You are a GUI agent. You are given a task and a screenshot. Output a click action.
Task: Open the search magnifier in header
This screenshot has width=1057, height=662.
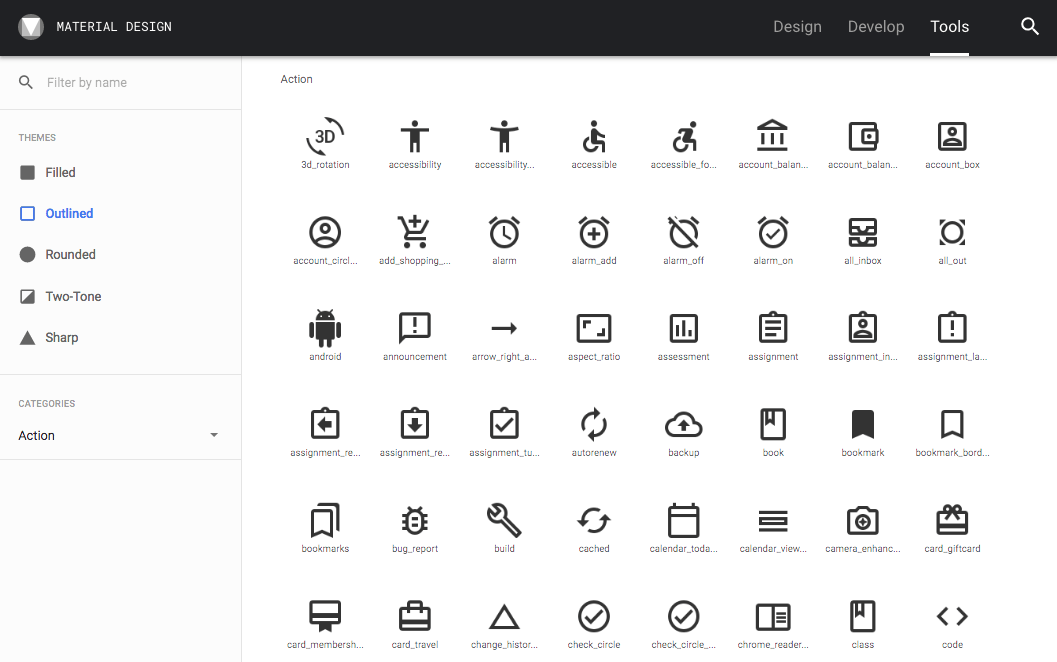[x=1030, y=27]
